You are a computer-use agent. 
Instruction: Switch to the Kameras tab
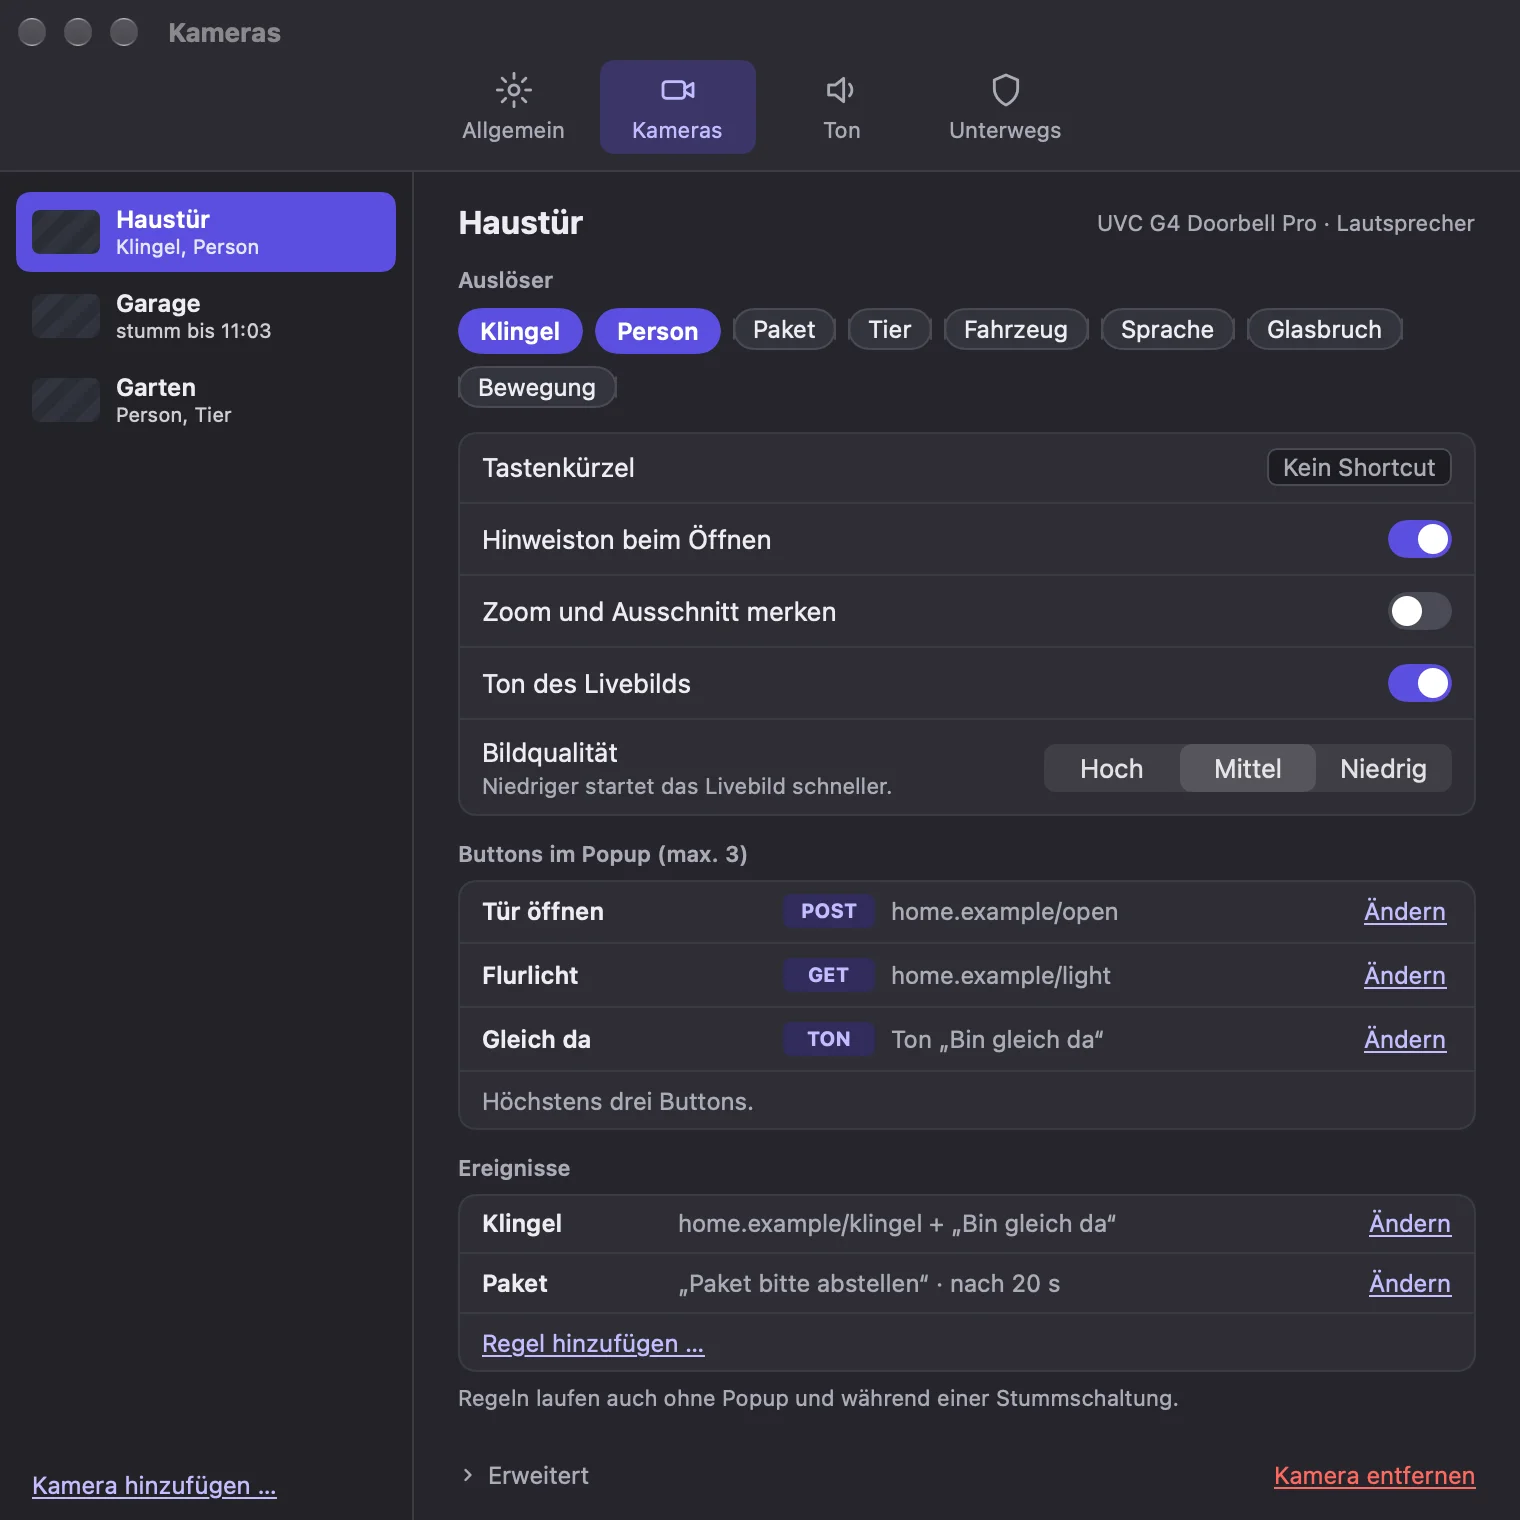pos(677,107)
